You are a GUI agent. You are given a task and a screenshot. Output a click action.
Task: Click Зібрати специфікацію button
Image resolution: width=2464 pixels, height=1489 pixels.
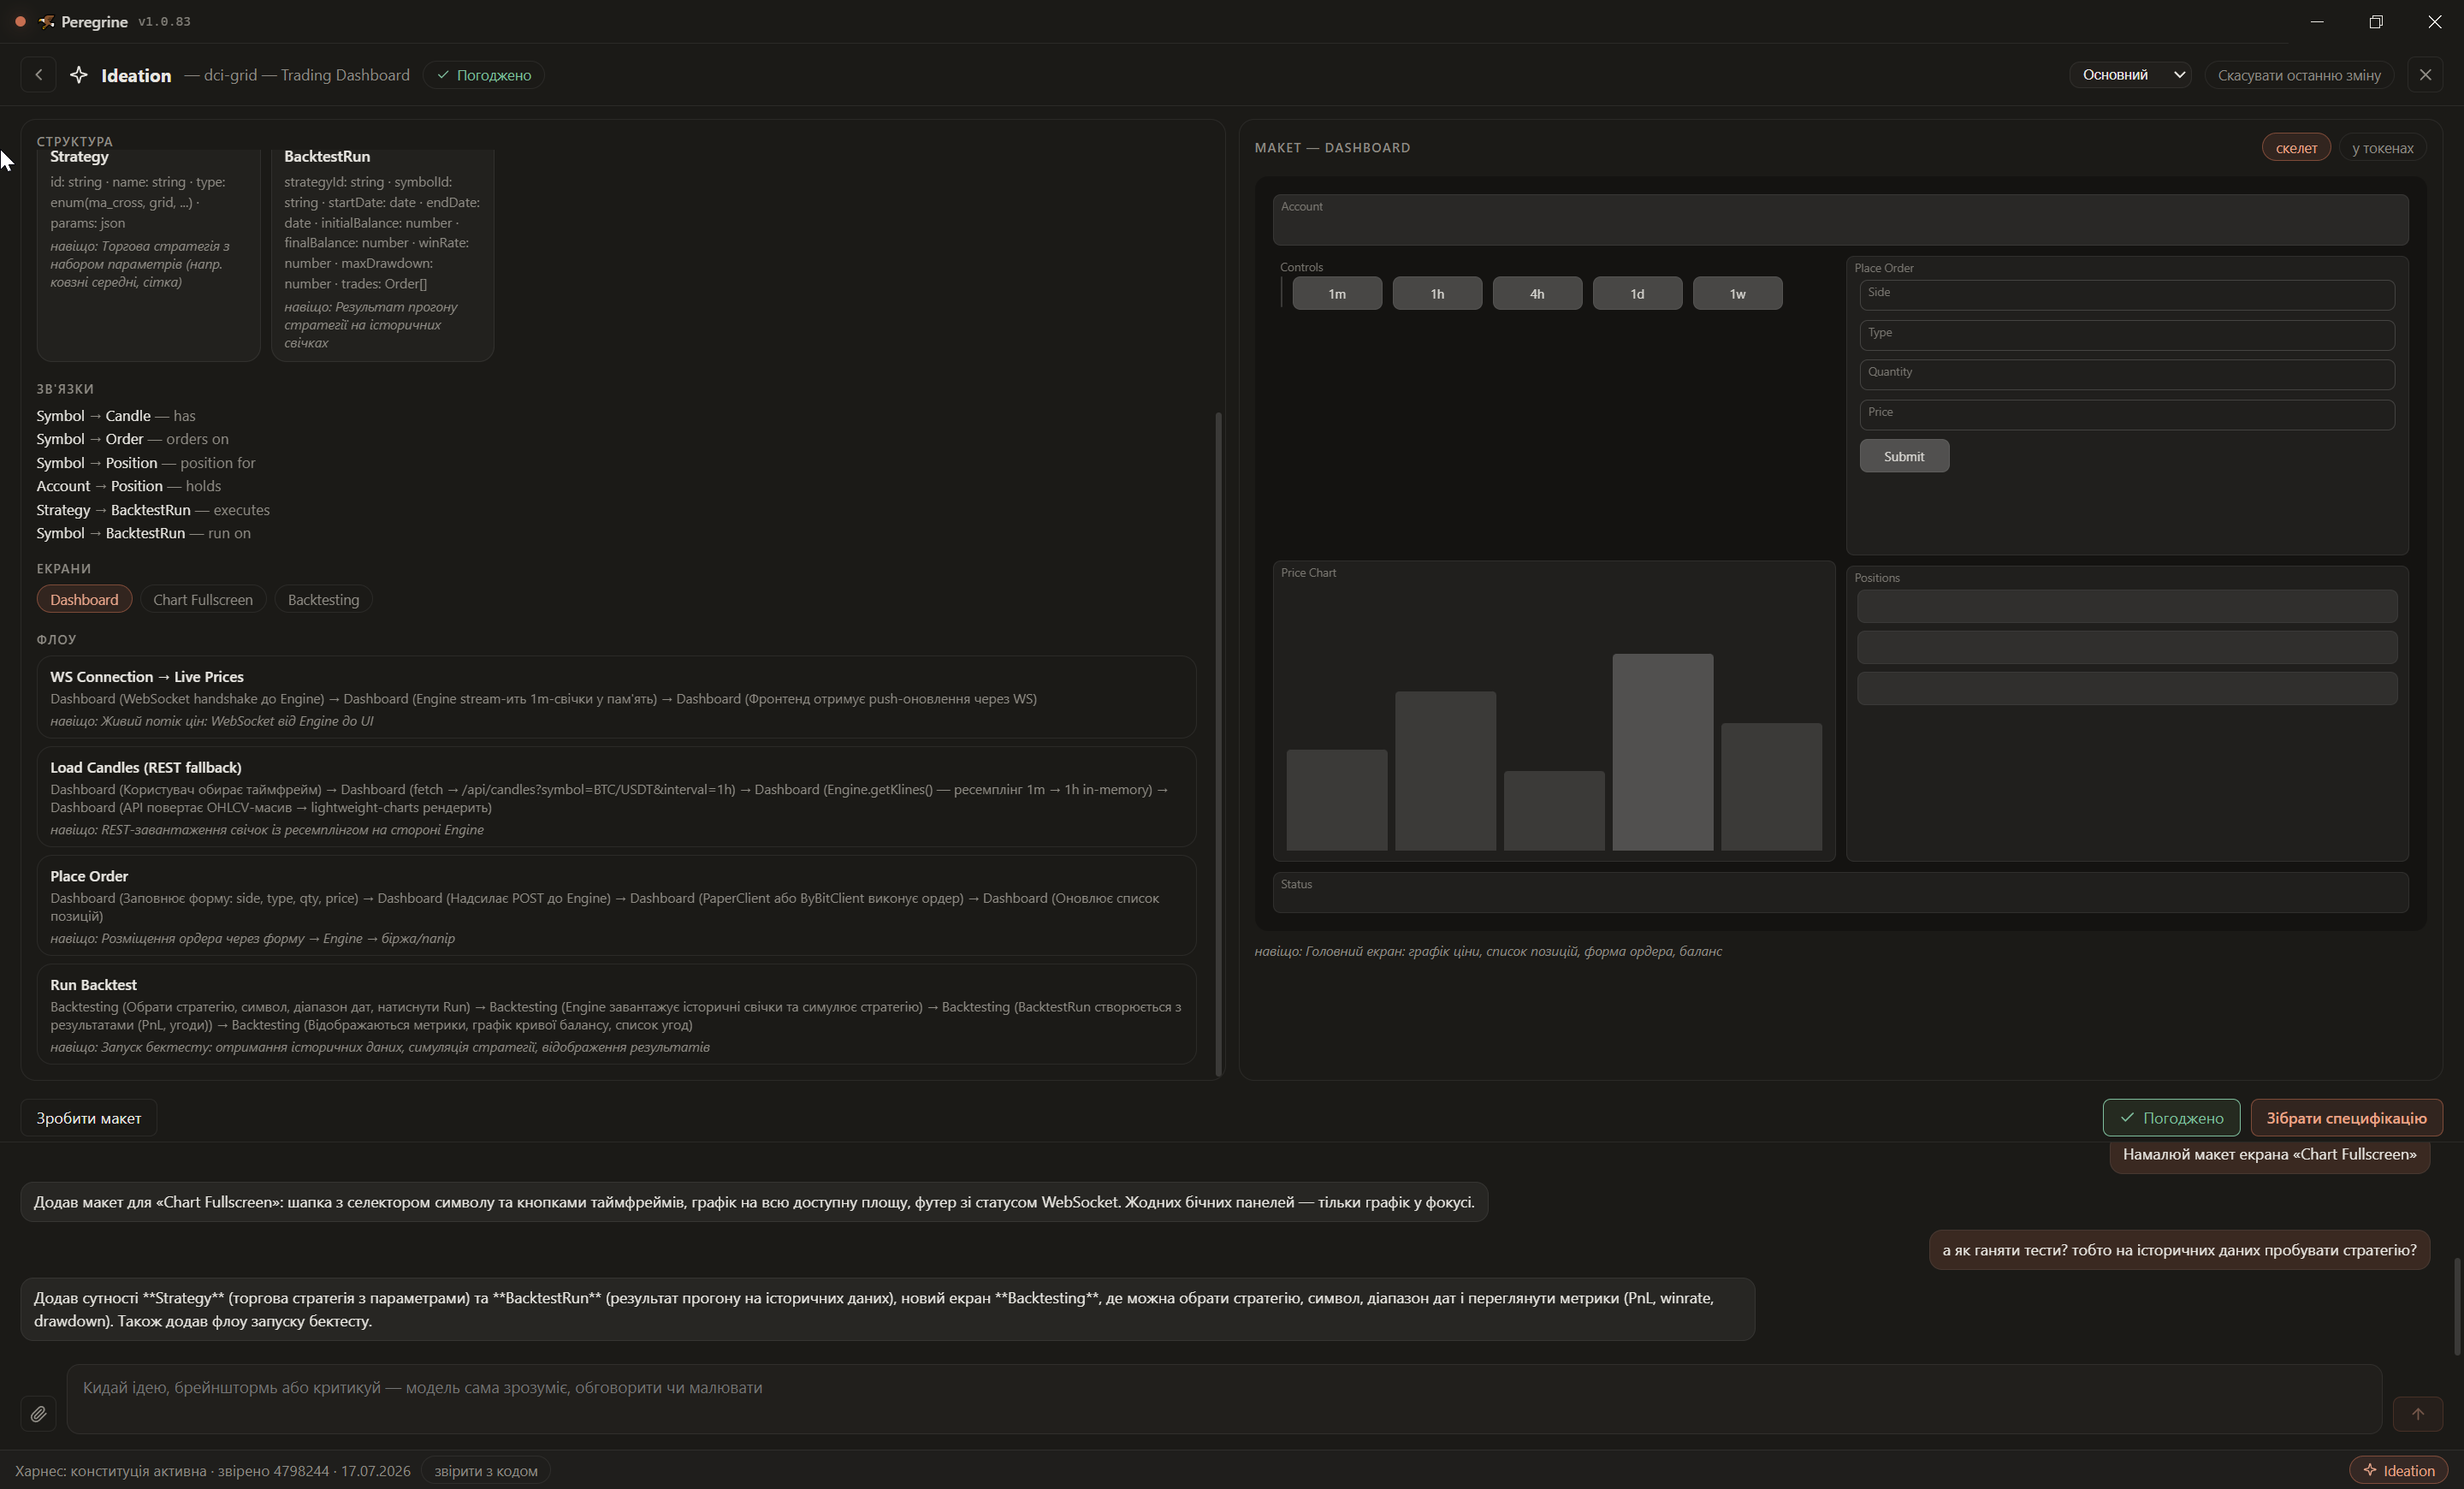tap(2346, 1119)
